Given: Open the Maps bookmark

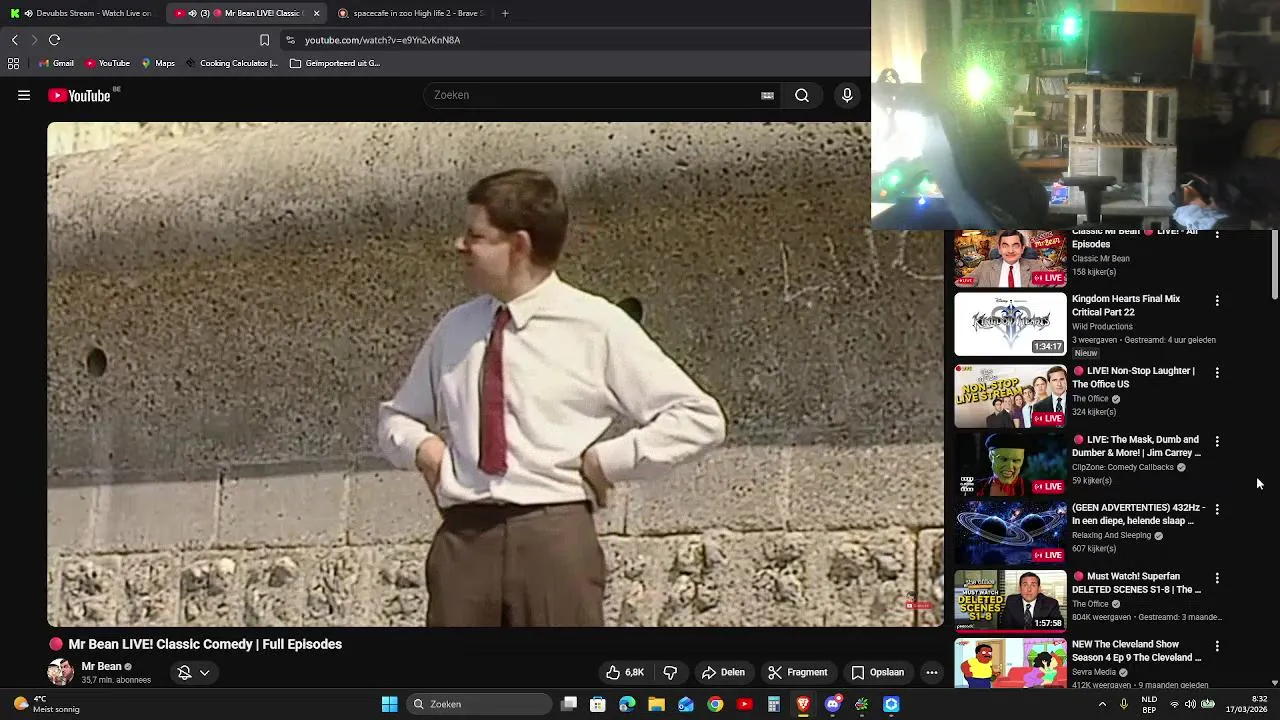Looking at the screenshot, I should tap(158, 63).
